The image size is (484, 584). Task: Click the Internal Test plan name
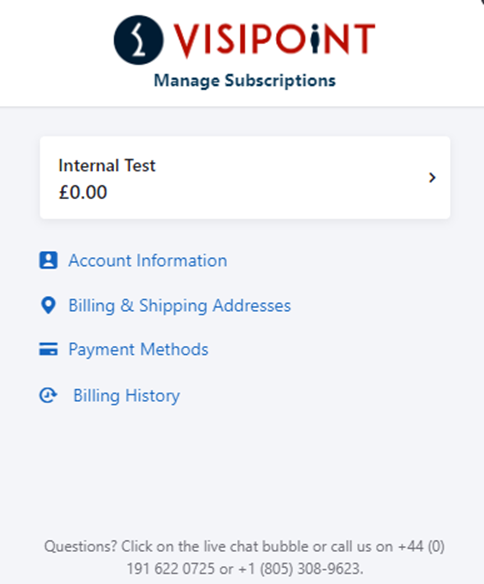[107, 165]
